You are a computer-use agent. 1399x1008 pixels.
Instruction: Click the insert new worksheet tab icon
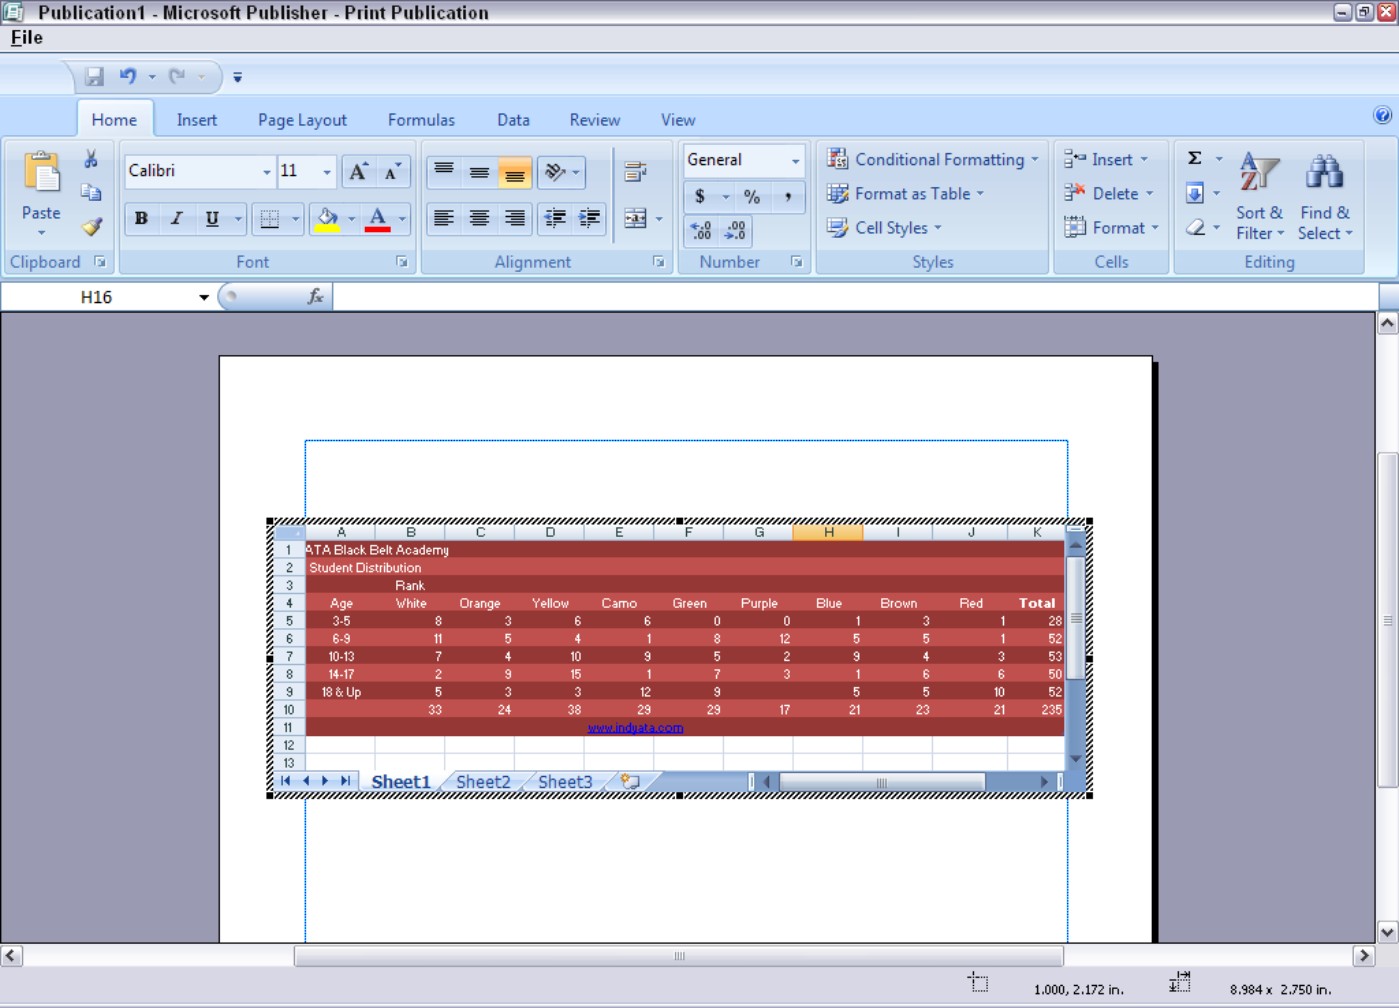pos(630,782)
